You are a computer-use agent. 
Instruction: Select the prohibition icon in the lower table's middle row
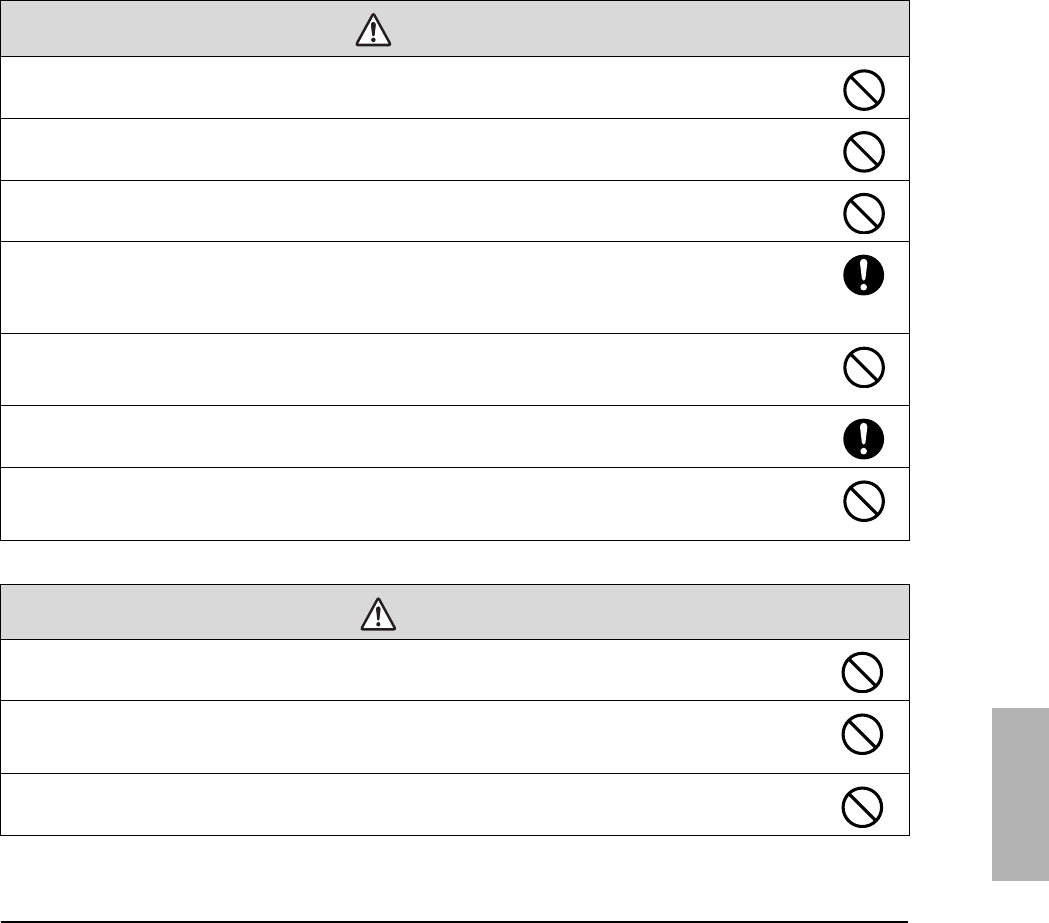(862, 737)
